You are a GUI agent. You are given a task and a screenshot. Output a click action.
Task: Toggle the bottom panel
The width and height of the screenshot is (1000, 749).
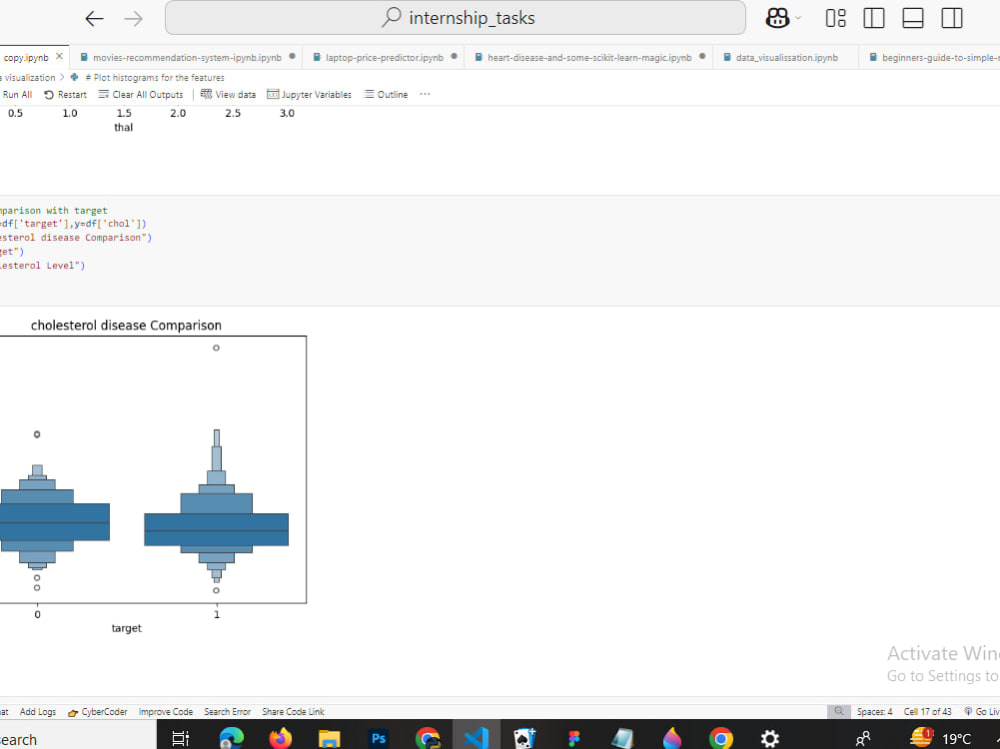click(913, 18)
